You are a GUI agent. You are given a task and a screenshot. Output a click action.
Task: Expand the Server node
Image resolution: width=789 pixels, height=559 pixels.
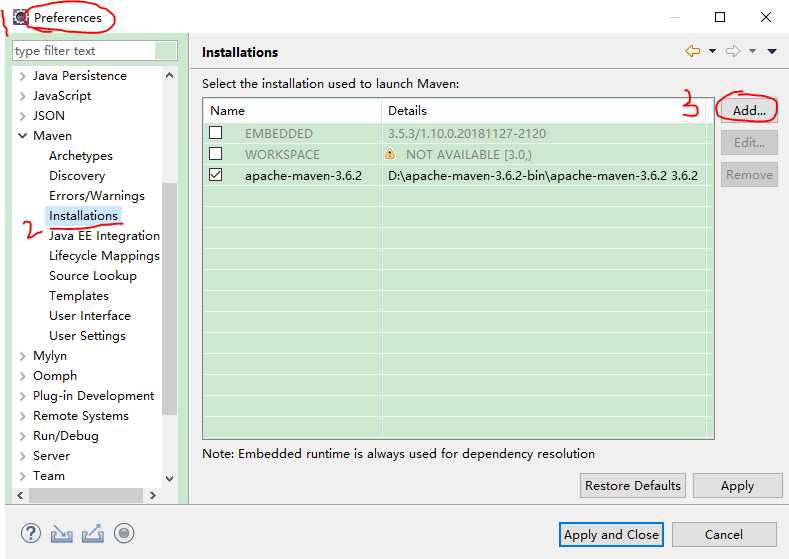click(23, 456)
